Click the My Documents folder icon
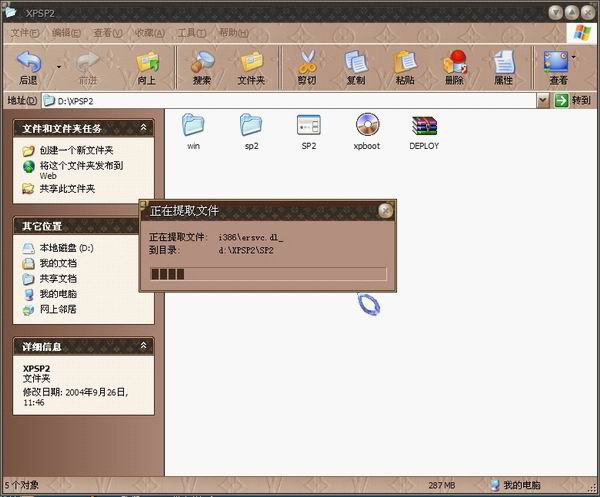The image size is (600, 497). coord(28,263)
